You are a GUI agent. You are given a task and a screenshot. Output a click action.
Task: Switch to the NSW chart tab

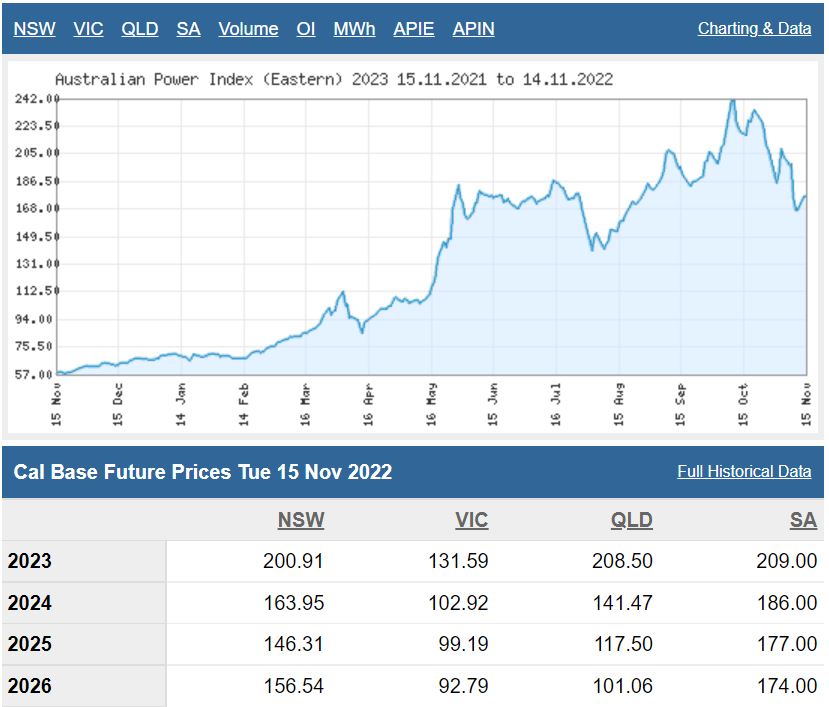pos(35,29)
